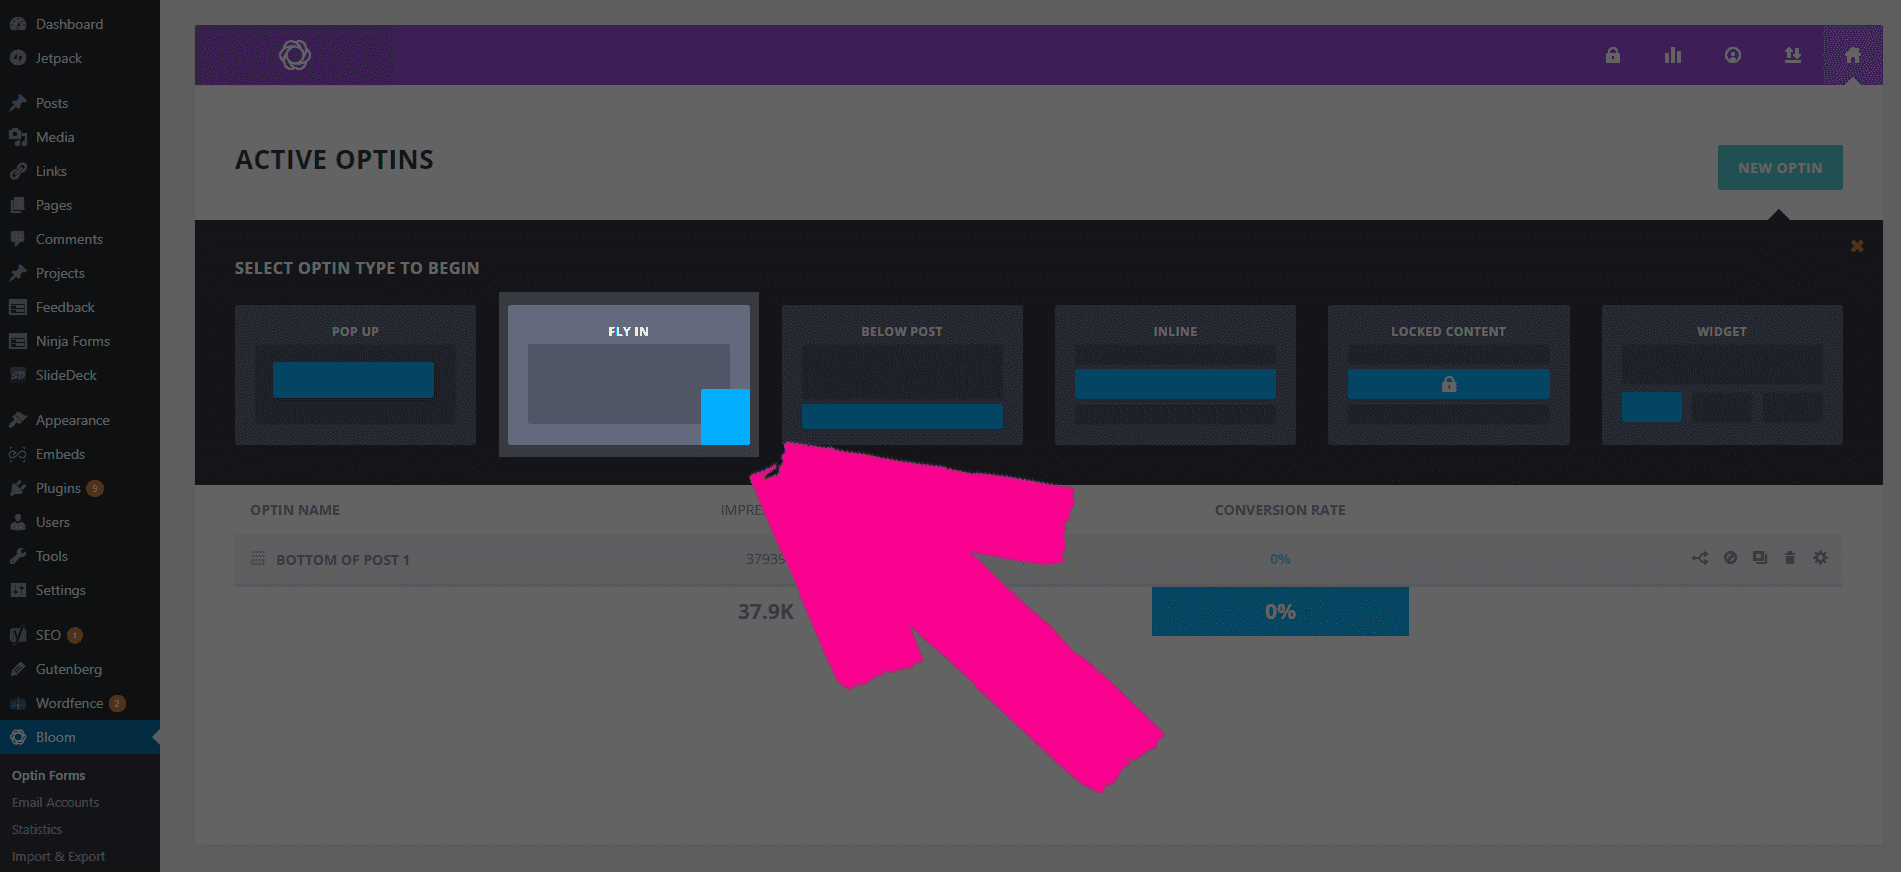Deactivate the Bottom of Post 1 optin
This screenshot has height=872, width=1901.
pos(1730,558)
